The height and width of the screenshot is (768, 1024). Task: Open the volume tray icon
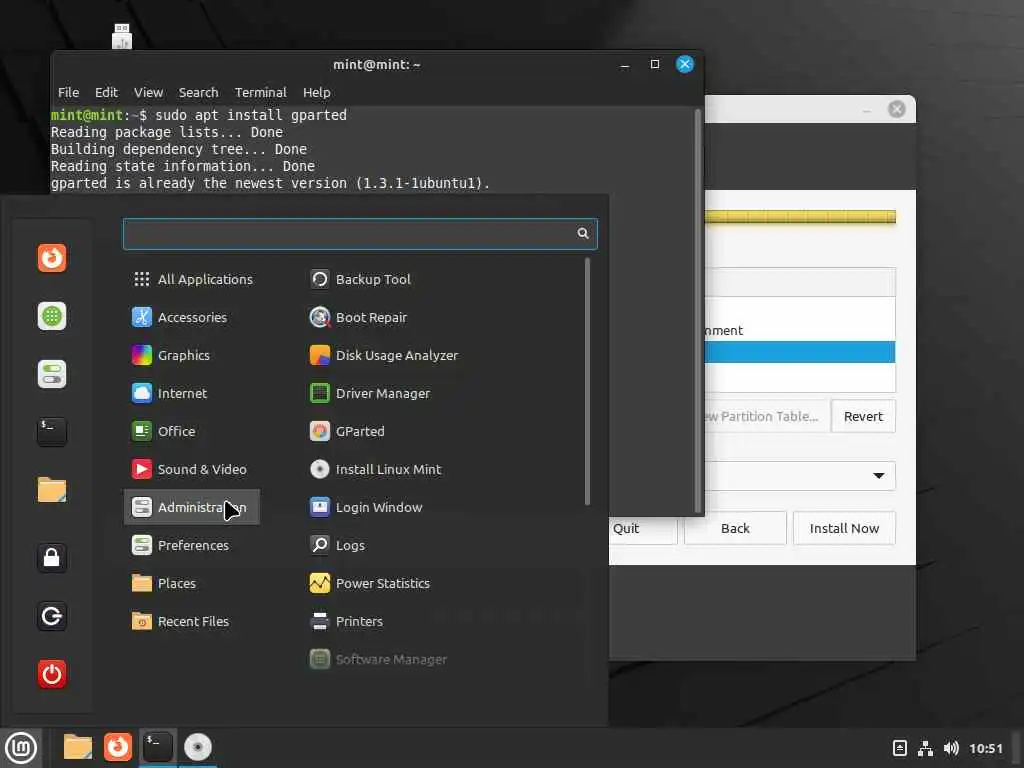coord(951,748)
